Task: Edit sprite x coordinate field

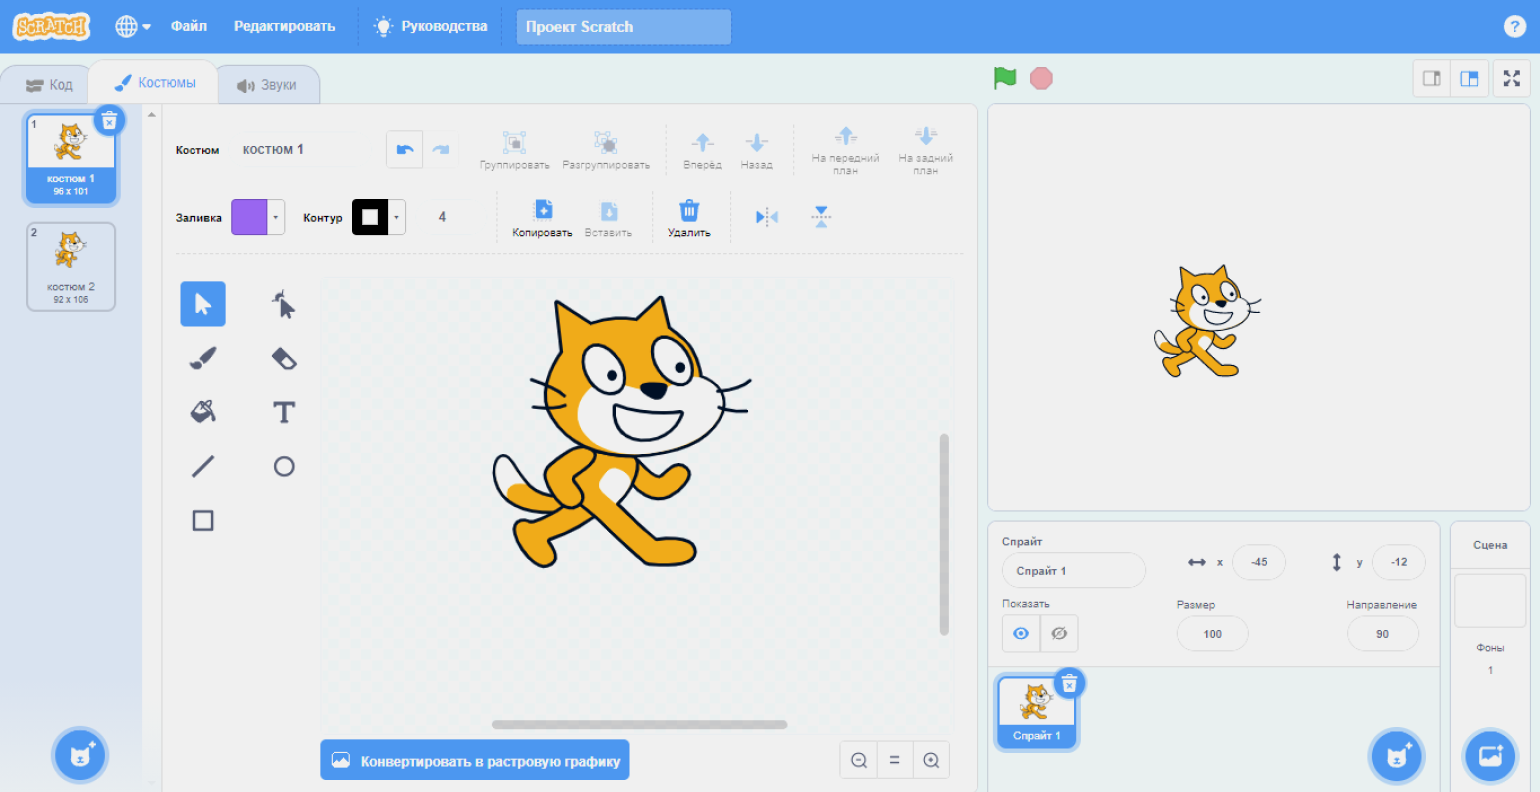Action: 1259,562
